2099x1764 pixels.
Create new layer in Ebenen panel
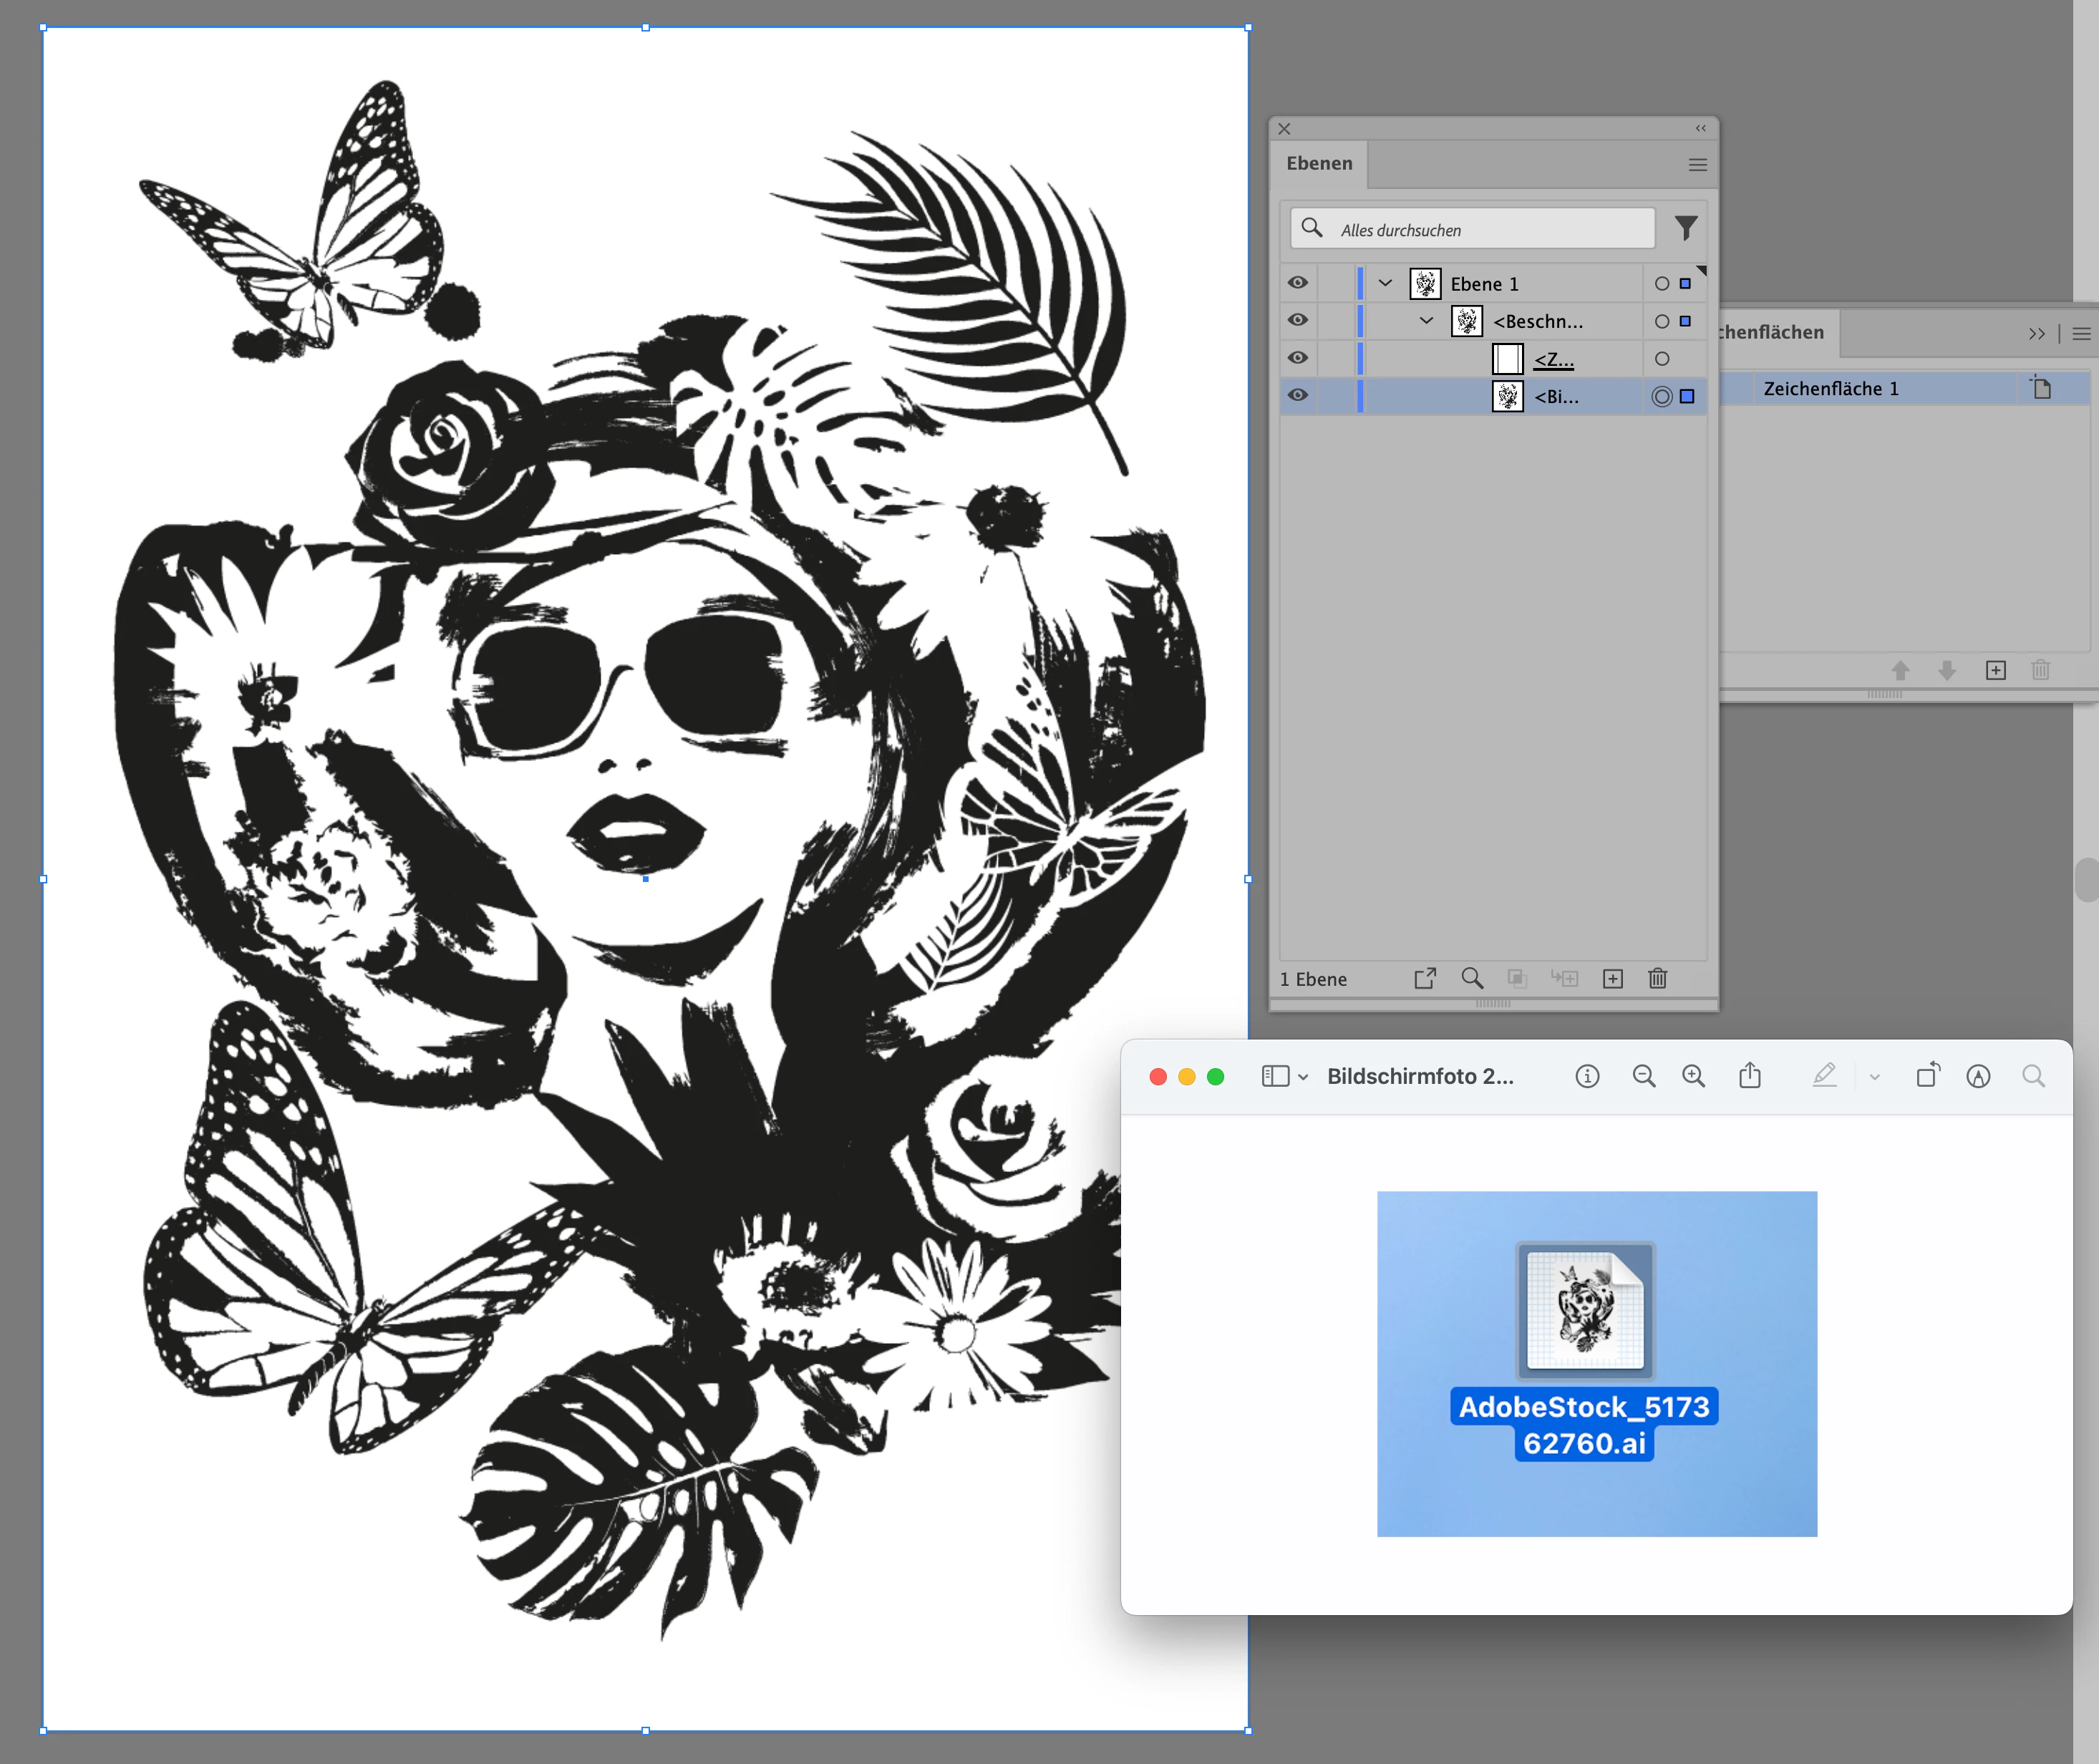point(1612,978)
